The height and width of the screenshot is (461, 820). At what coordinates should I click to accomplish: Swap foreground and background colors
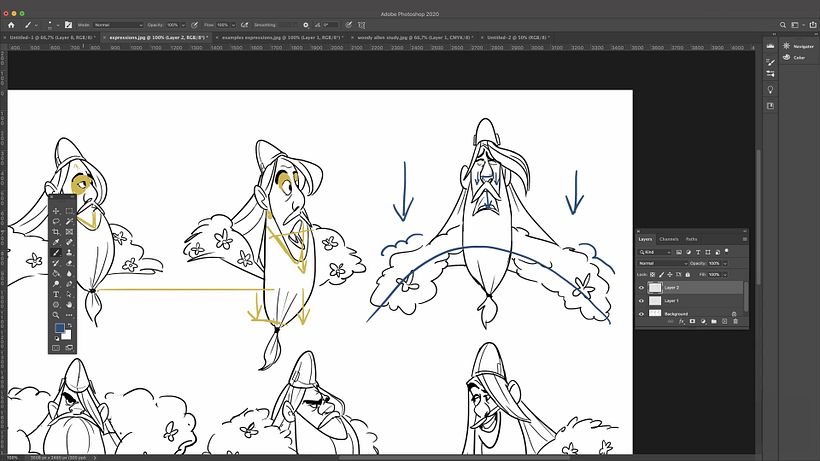70,326
